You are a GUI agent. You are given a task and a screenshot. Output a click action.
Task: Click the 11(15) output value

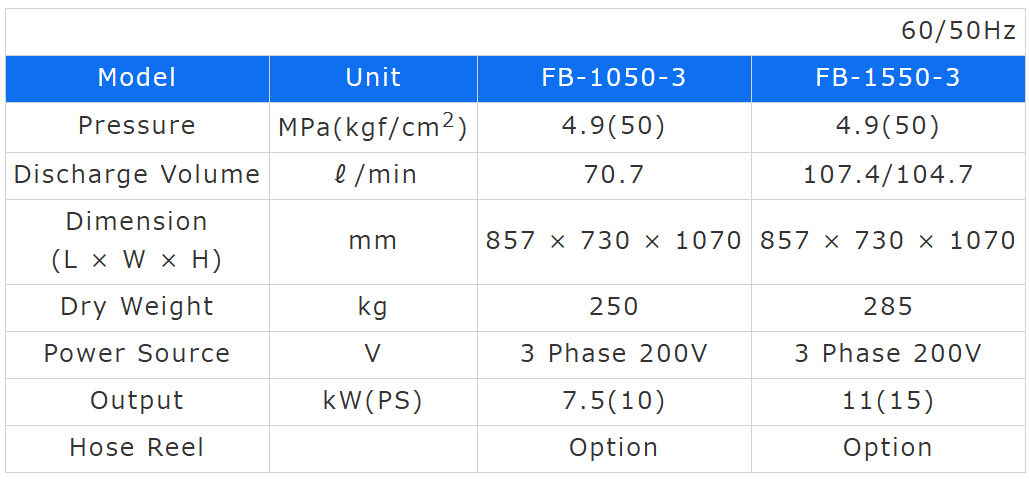[x=888, y=401]
